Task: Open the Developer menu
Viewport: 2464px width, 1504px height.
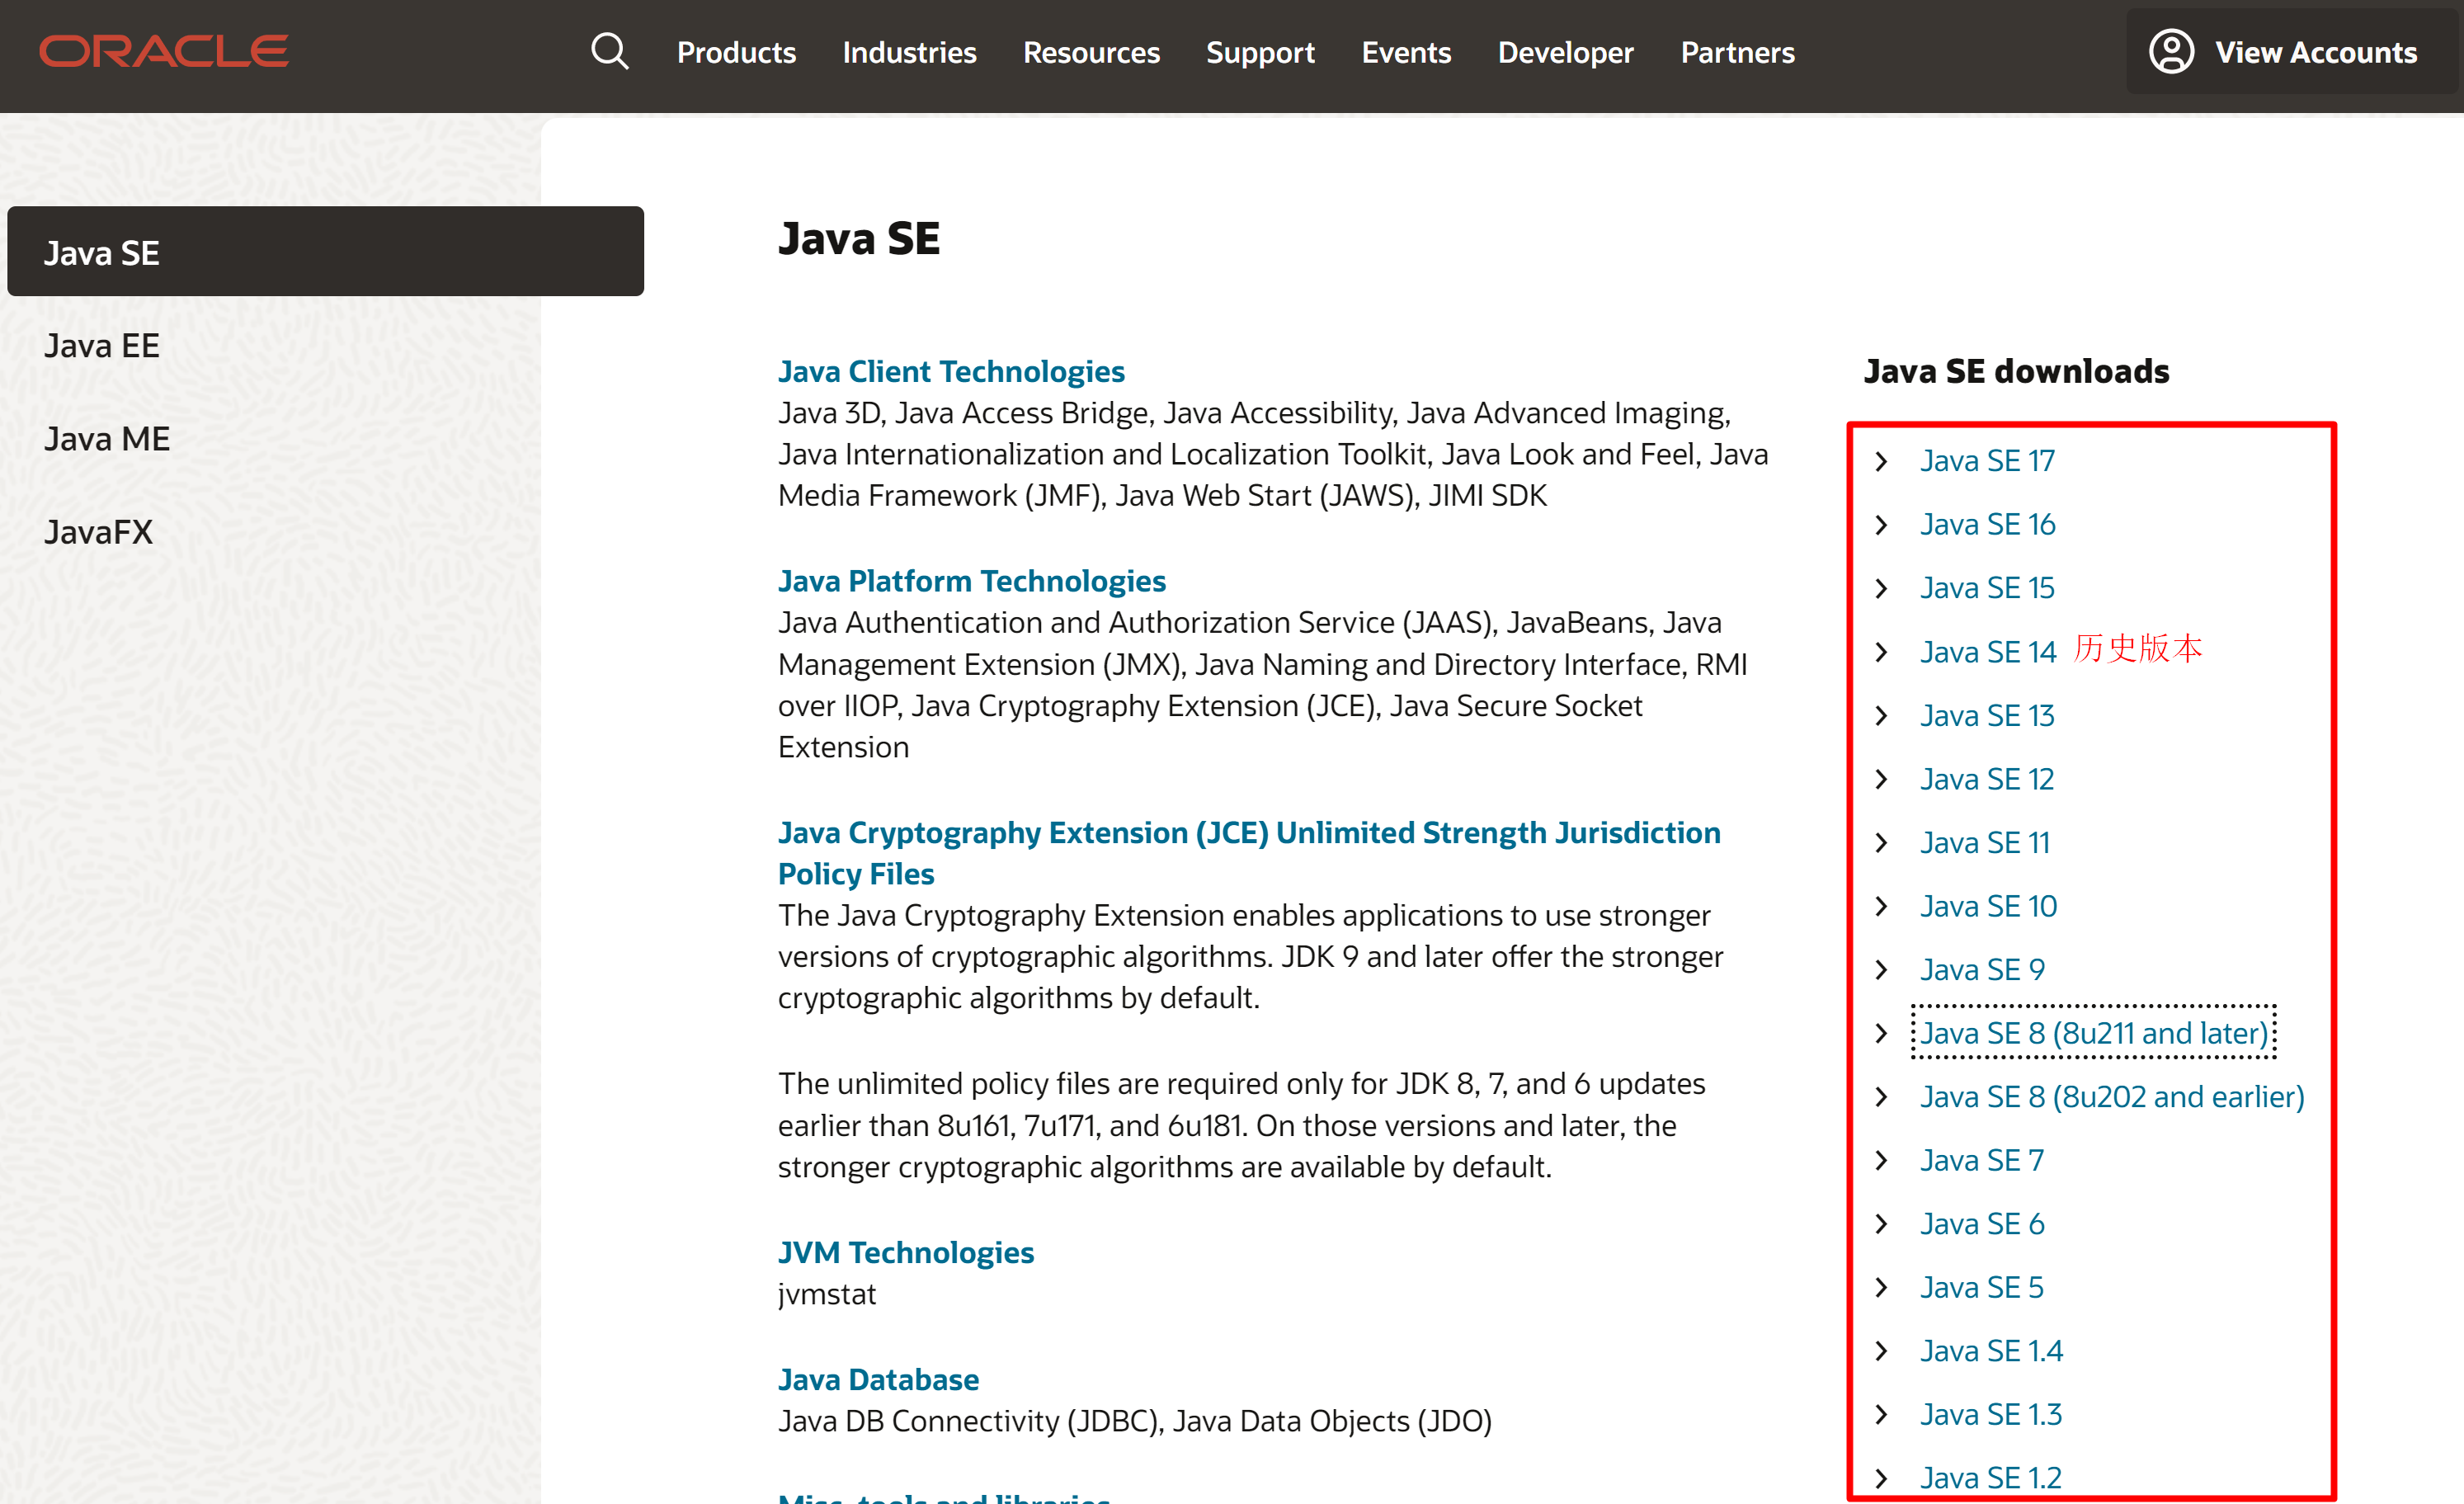Action: click(x=1565, y=52)
